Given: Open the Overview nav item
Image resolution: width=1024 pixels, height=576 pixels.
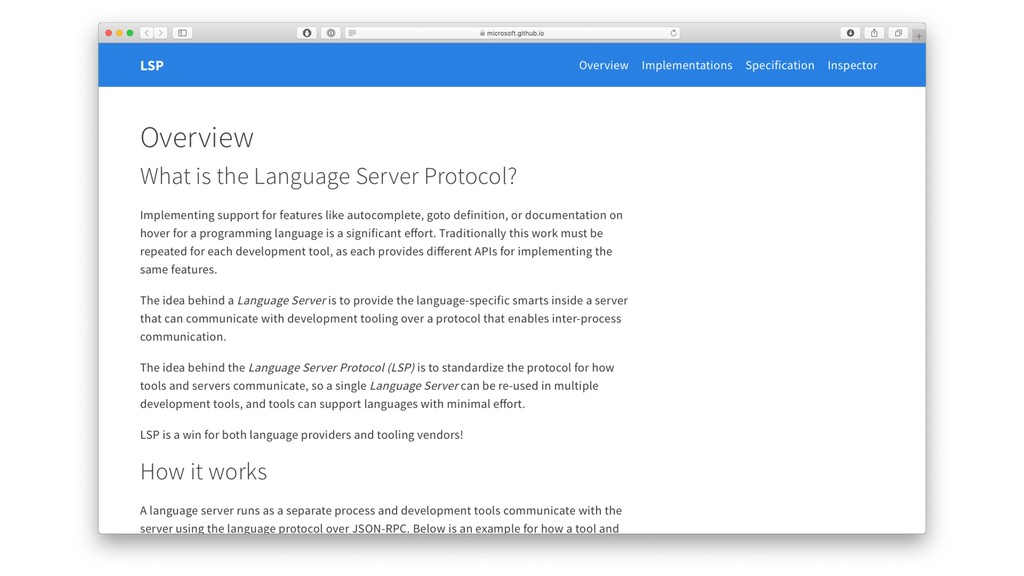Looking at the screenshot, I should click(x=603, y=65).
